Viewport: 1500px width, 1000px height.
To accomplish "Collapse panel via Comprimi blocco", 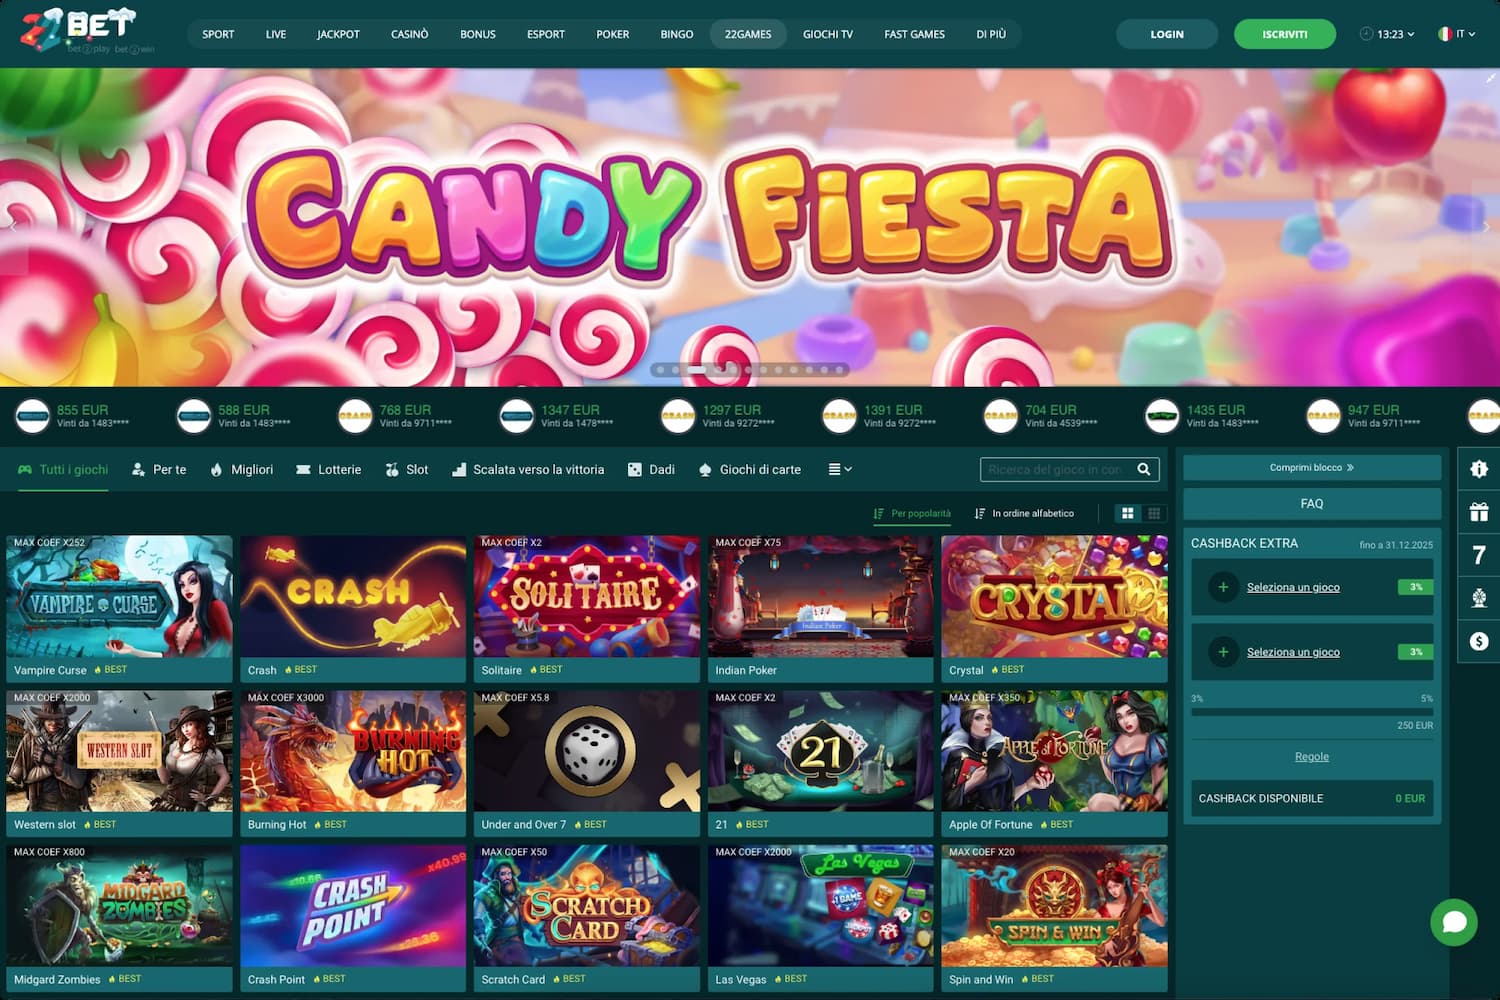I will pyautogui.click(x=1311, y=466).
